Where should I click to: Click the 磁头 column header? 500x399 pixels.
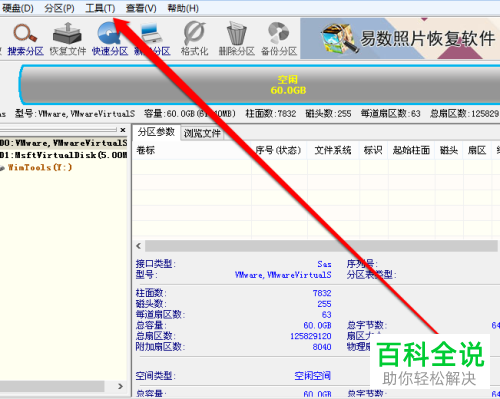point(449,150)
